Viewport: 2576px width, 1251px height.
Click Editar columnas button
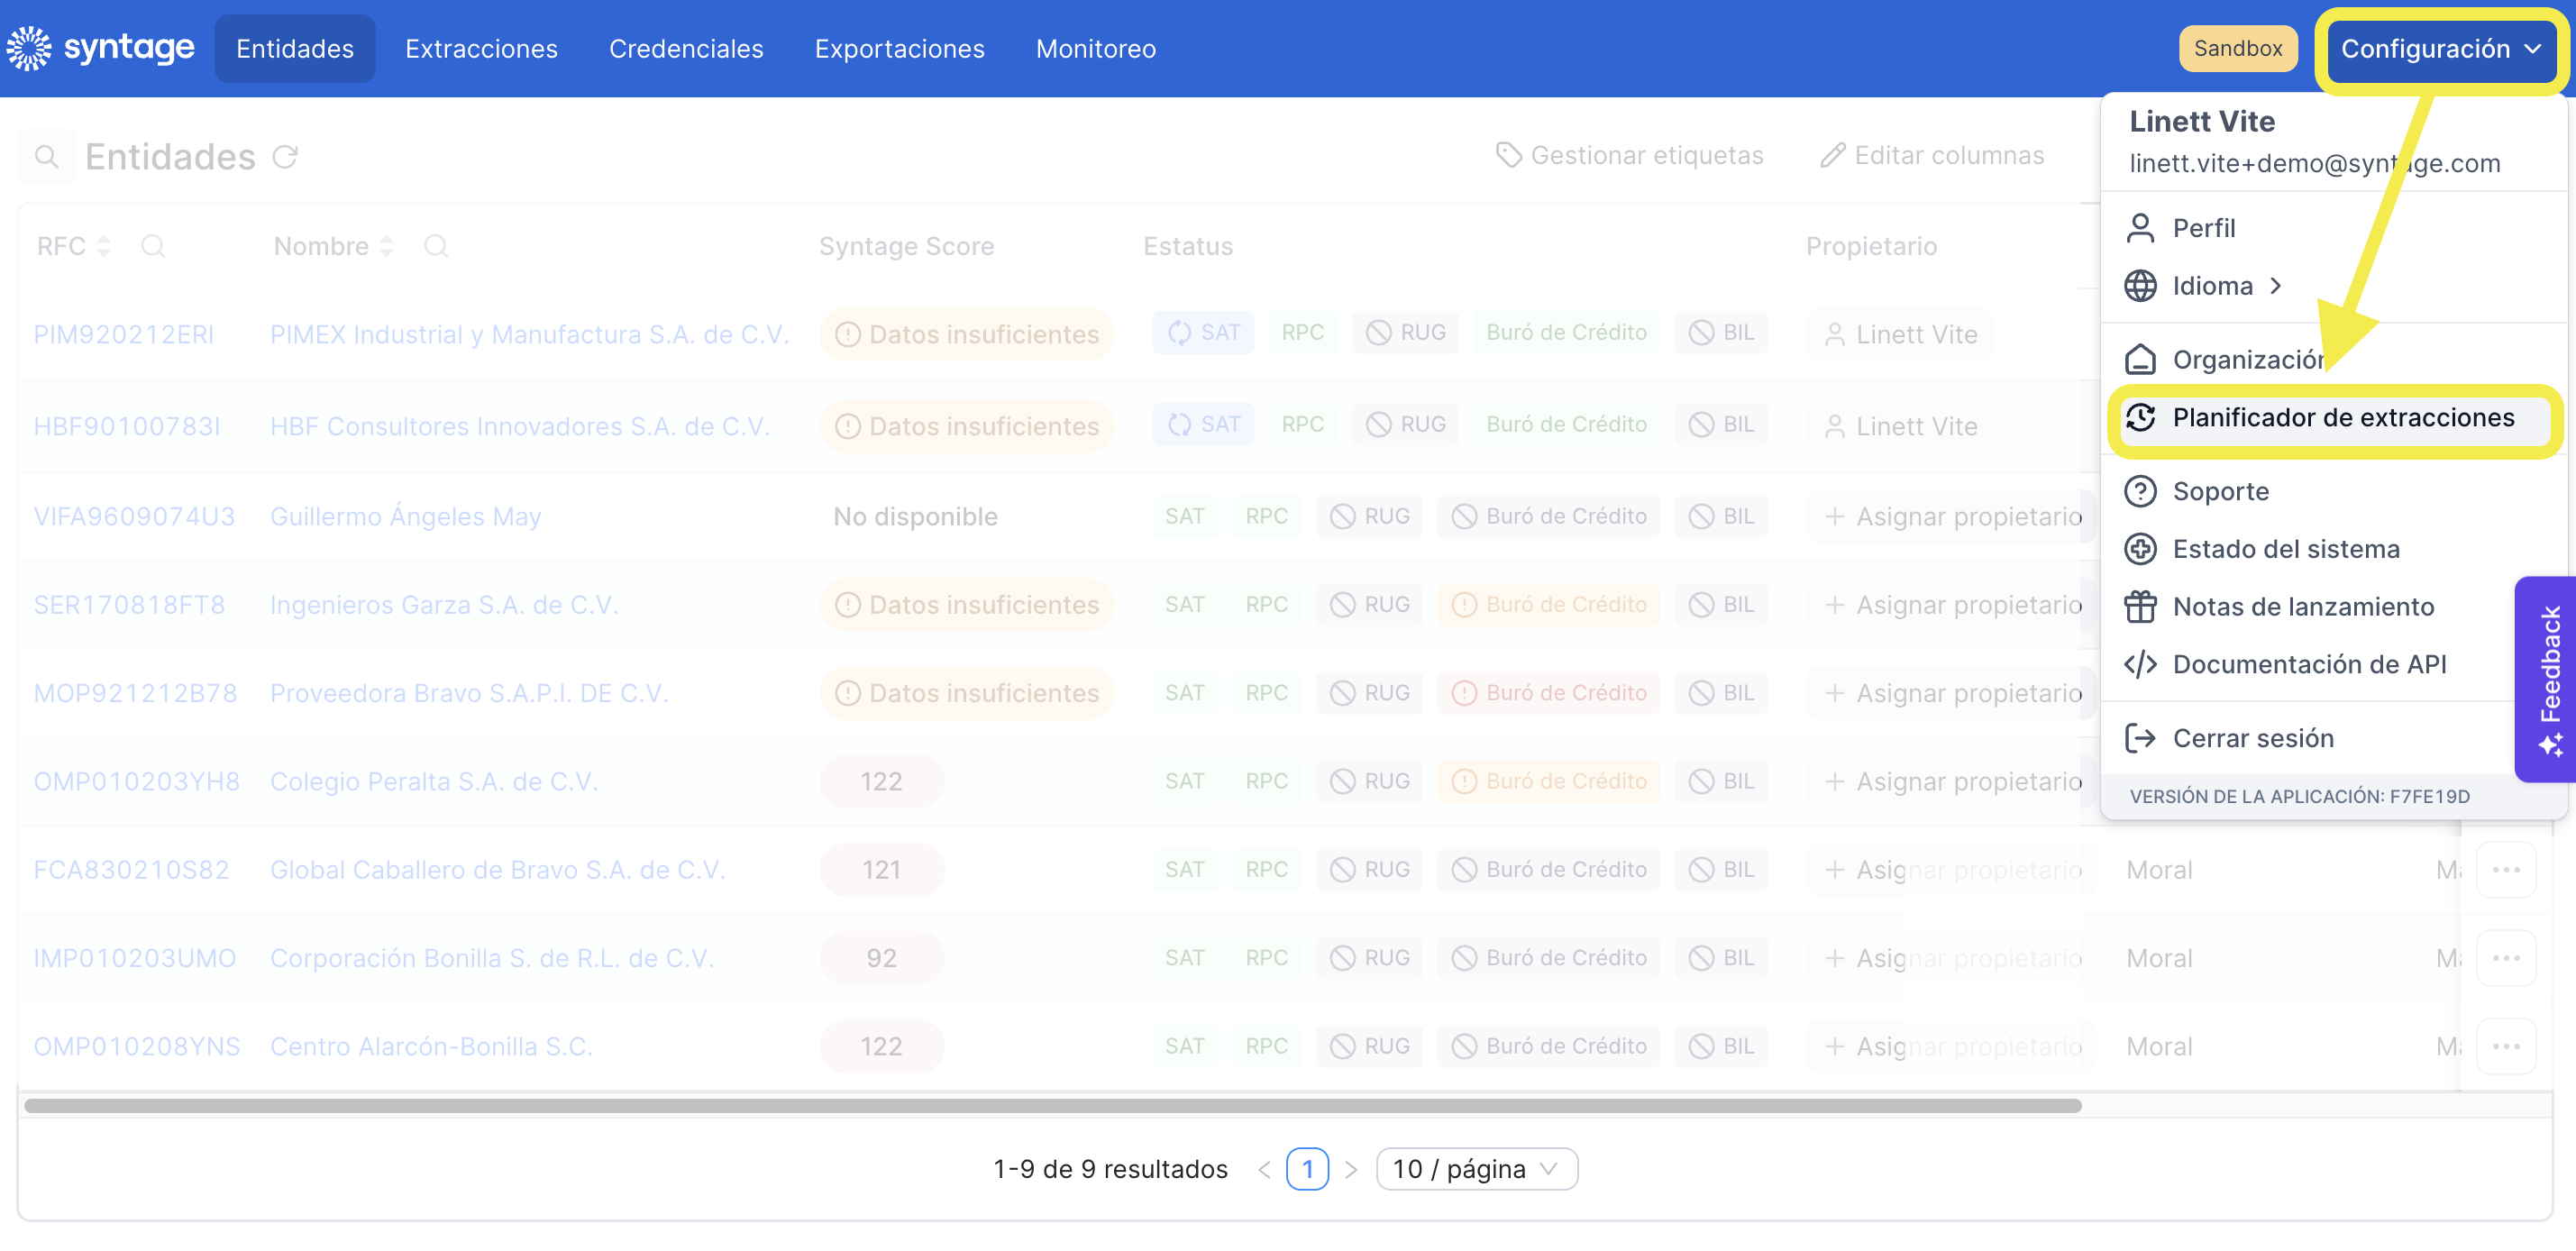pyautogui.click(x=1933, y=155)
